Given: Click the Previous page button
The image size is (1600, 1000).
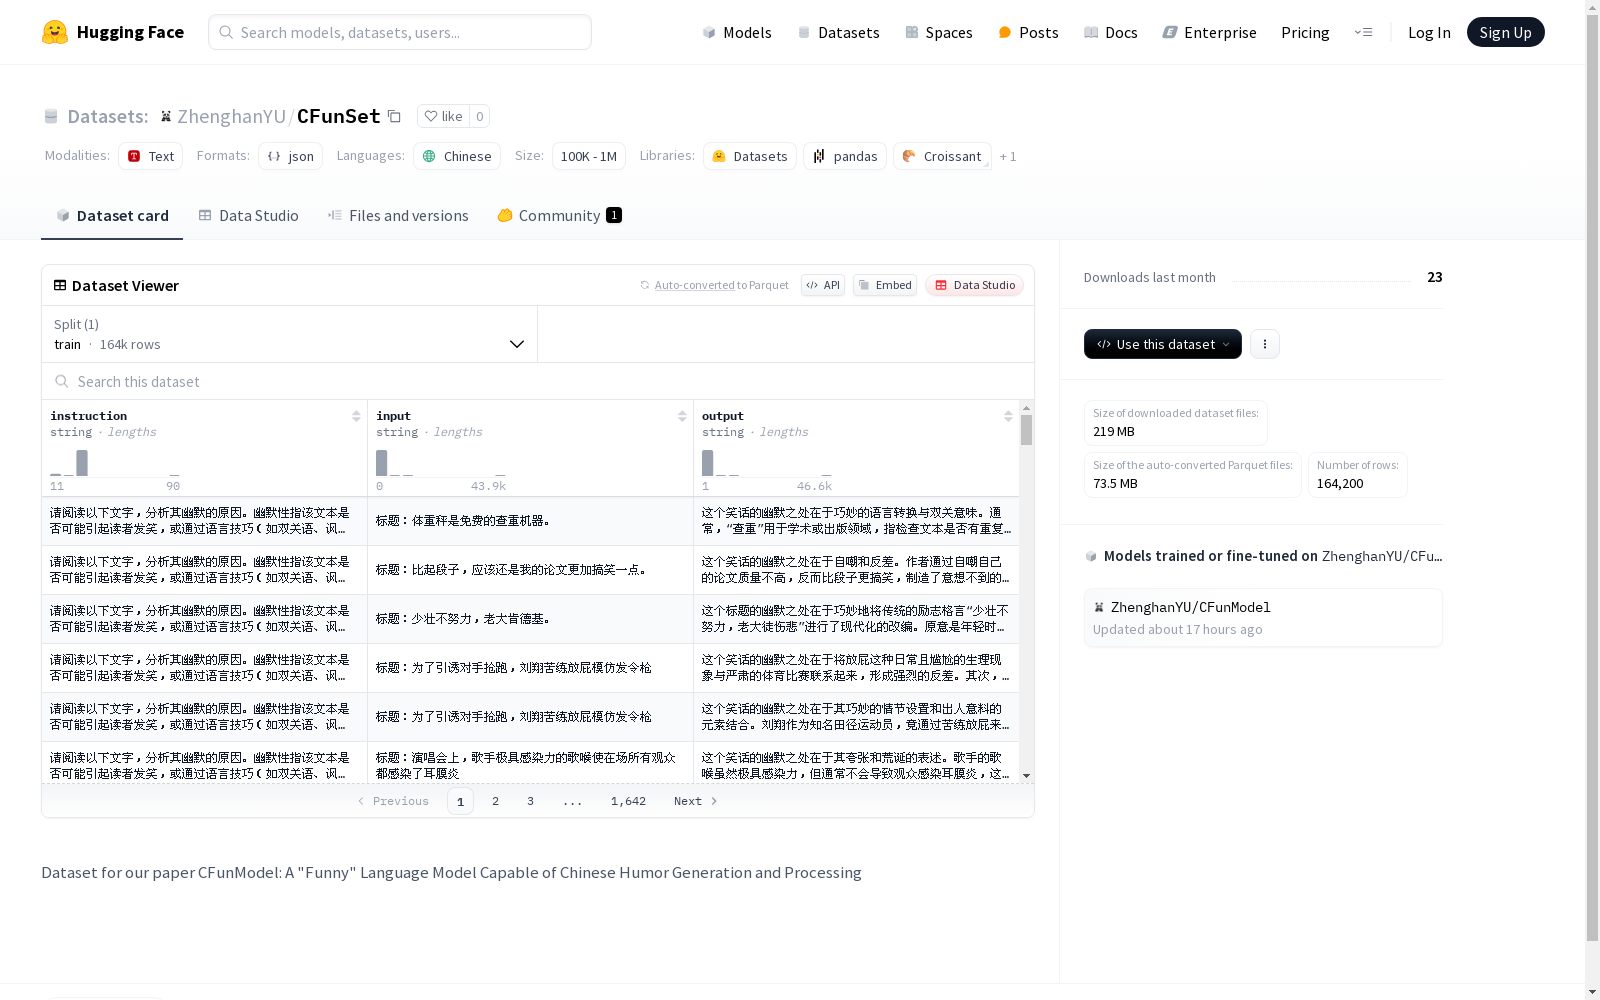Looking at the screenshot, I should (x=393, y=801).
